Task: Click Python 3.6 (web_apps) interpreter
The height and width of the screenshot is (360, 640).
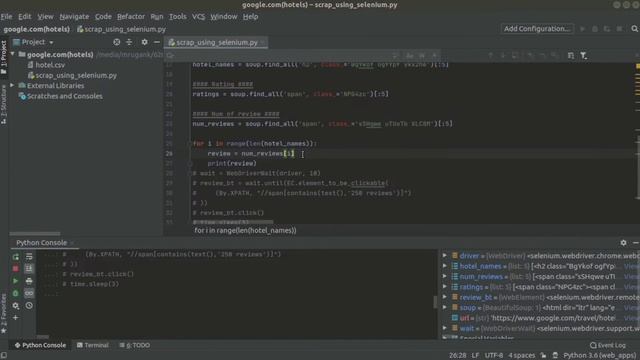Action: (600, 356)
